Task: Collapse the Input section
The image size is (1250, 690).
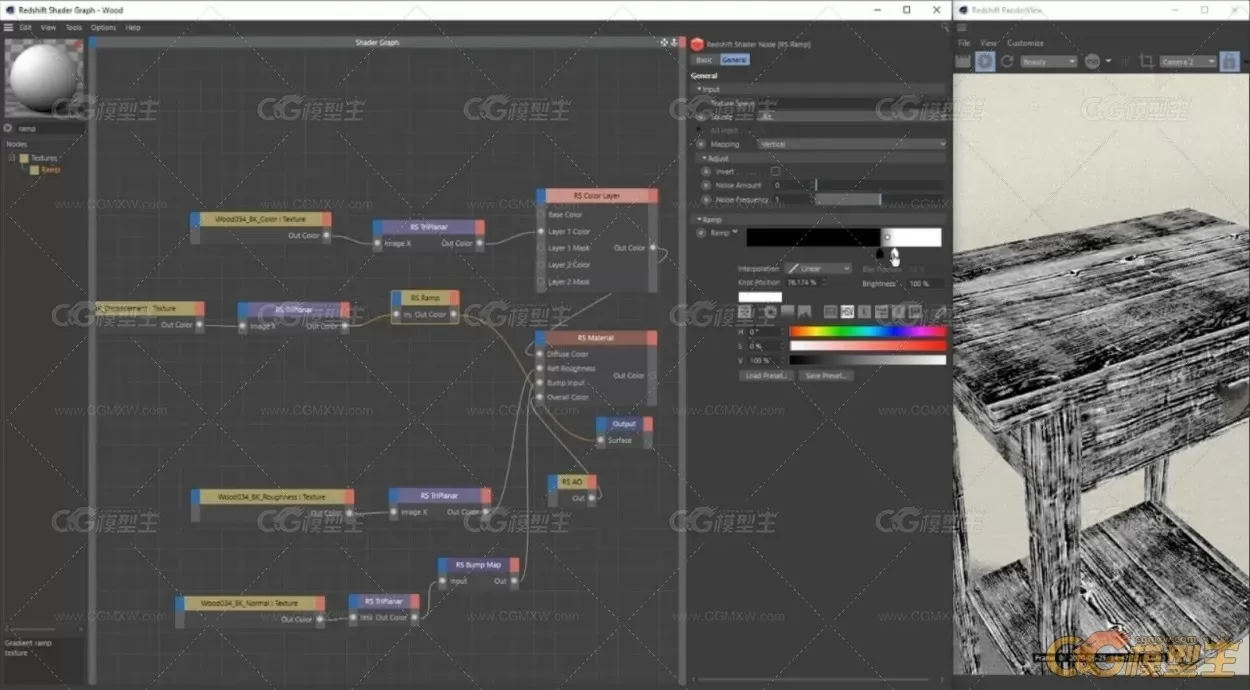Action: 699,89
